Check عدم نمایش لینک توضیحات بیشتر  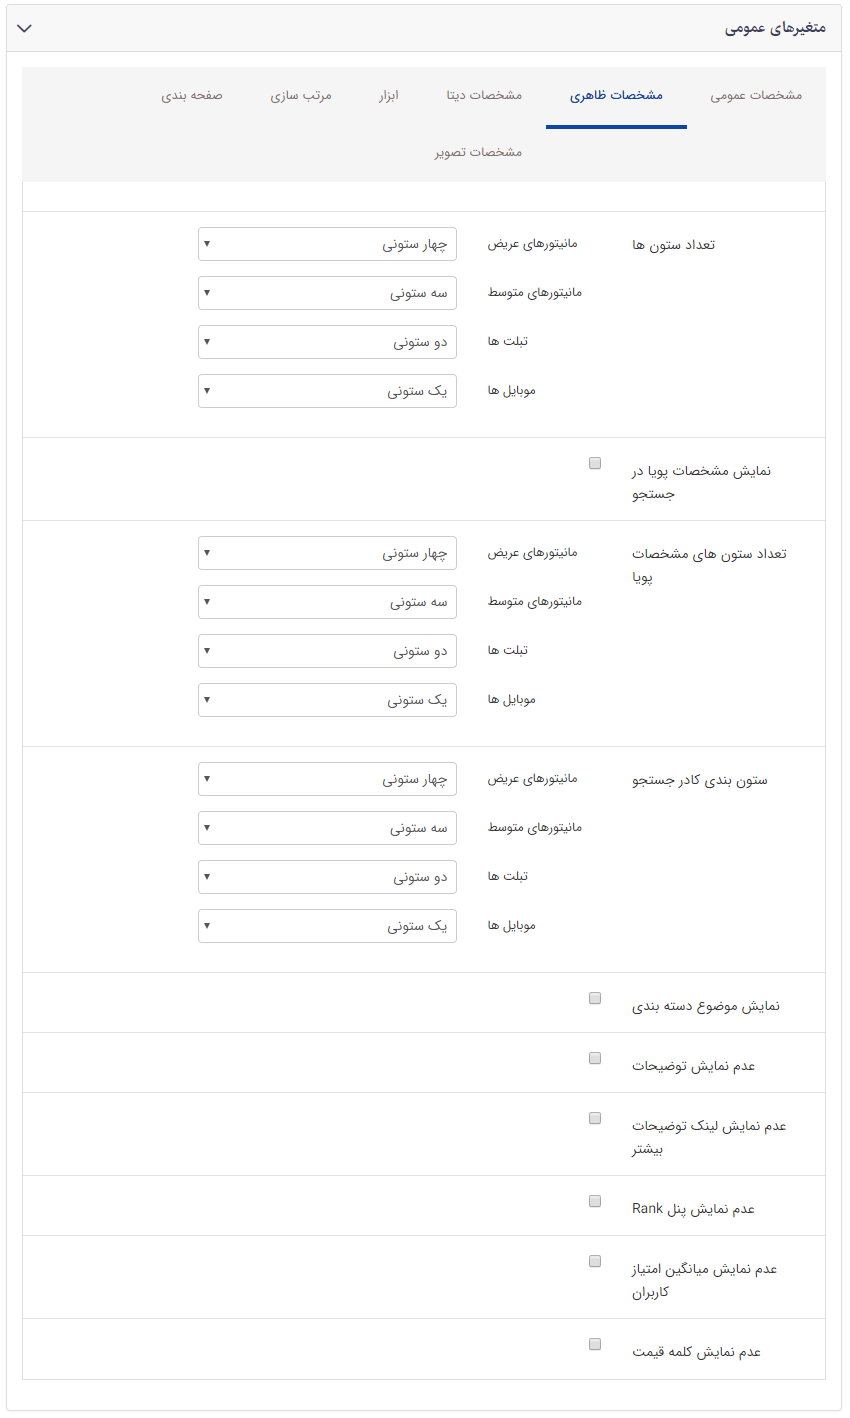pyautogui.click(x=595, y=1120)
